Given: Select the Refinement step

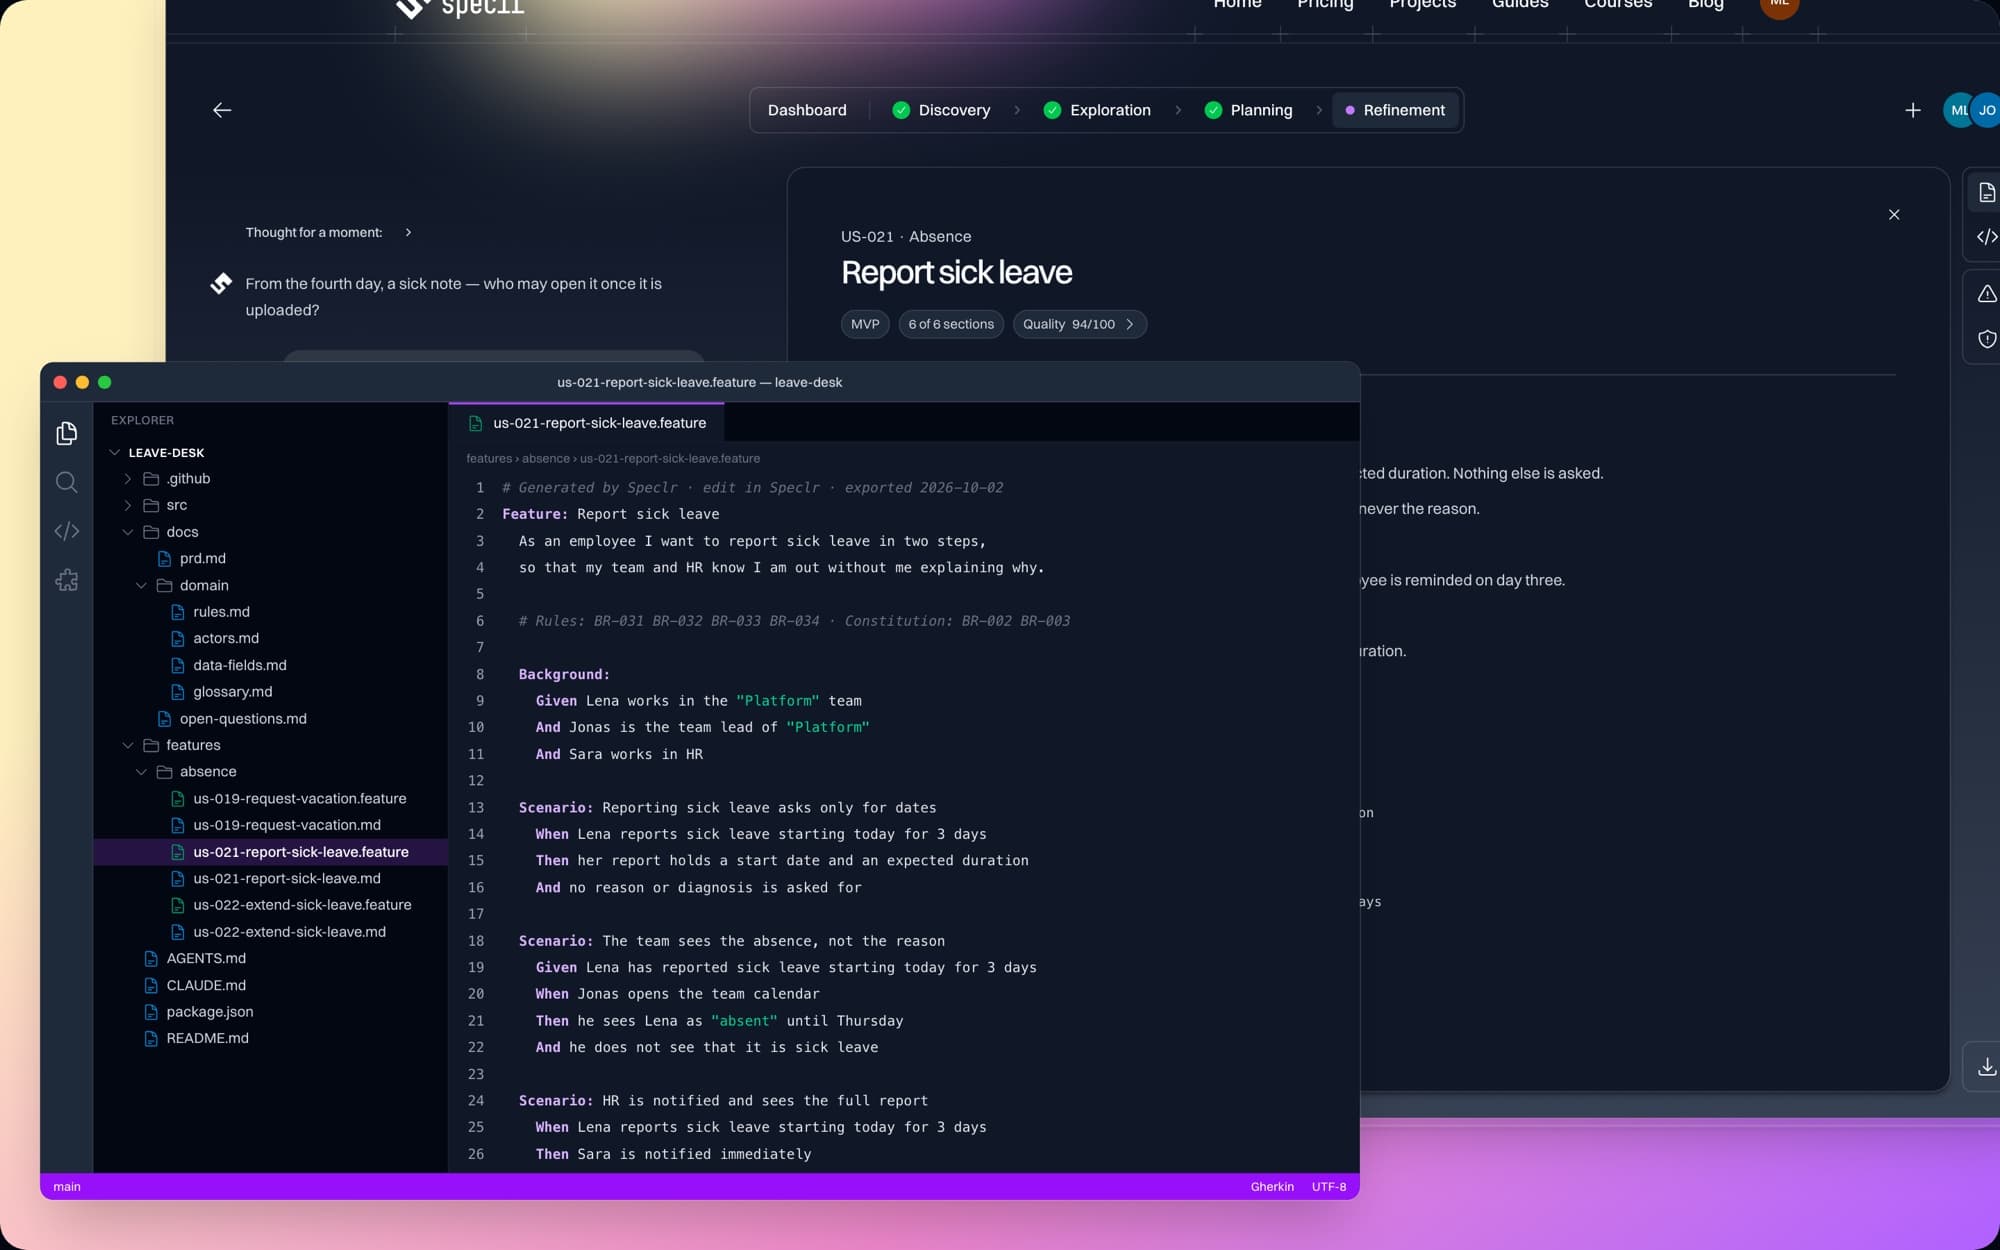Looking at the screenshot, I should (x=1395, y=110).
